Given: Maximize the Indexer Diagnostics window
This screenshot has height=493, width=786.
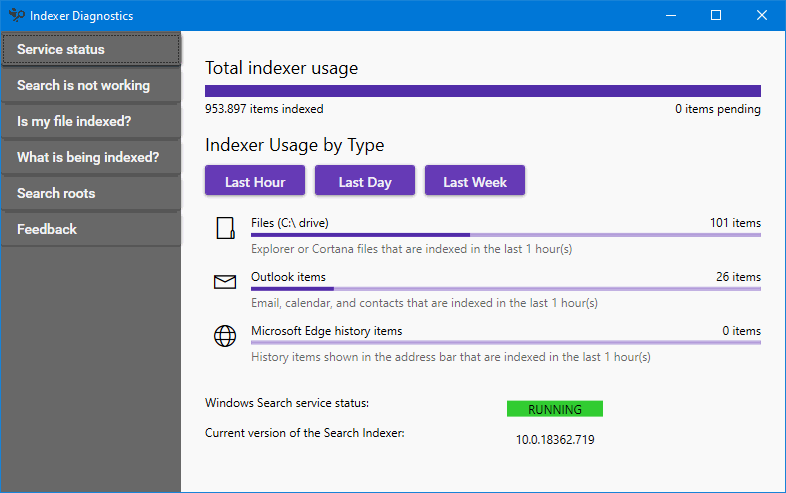Looking at the screenshot, I should coord(716,15).
